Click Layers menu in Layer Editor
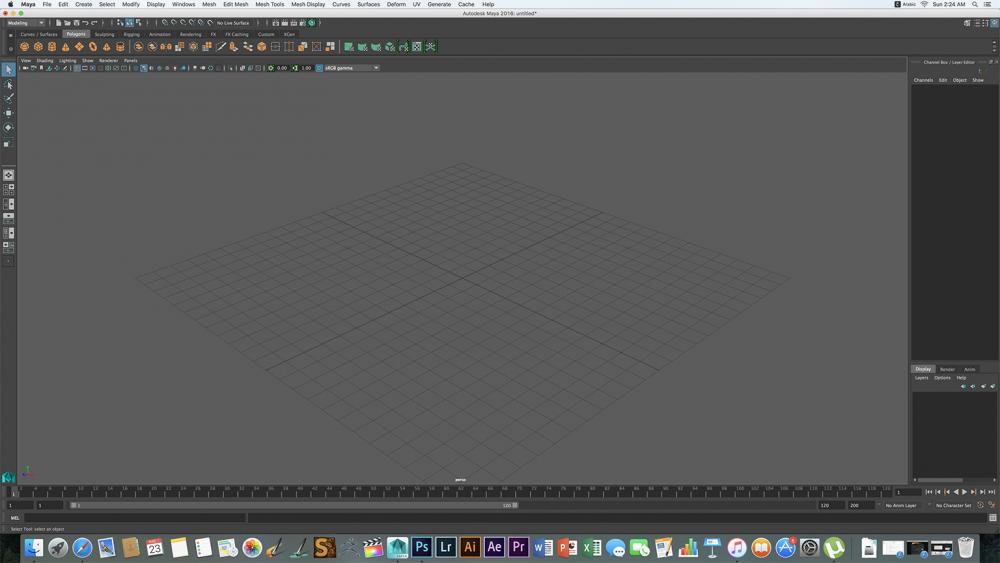 [922, 377]
